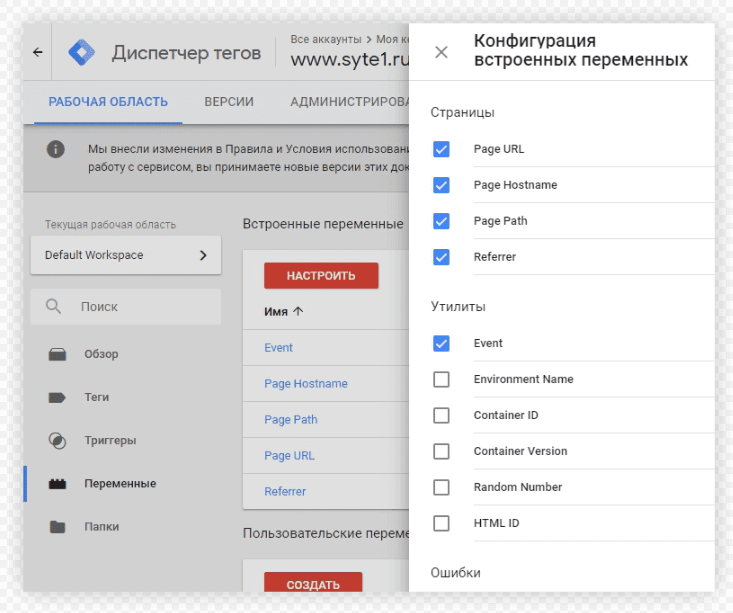The height and width of the screenshot is (613, 733).
Task: Click the Текущая рабочая область label
Action: click(x=110, y=225)
